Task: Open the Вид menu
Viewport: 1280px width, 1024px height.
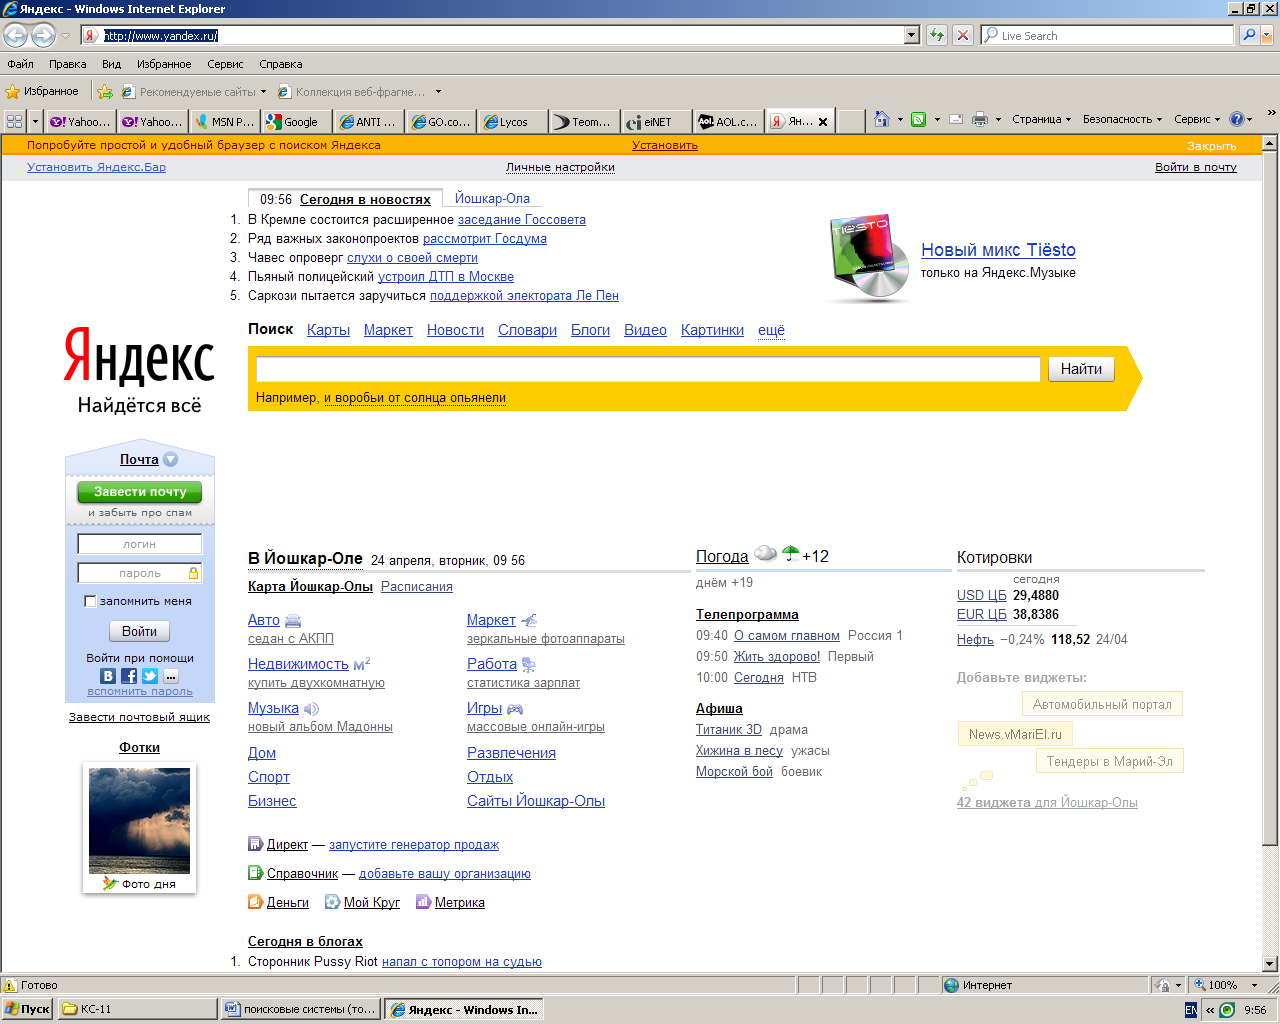Action: [111, 64]
